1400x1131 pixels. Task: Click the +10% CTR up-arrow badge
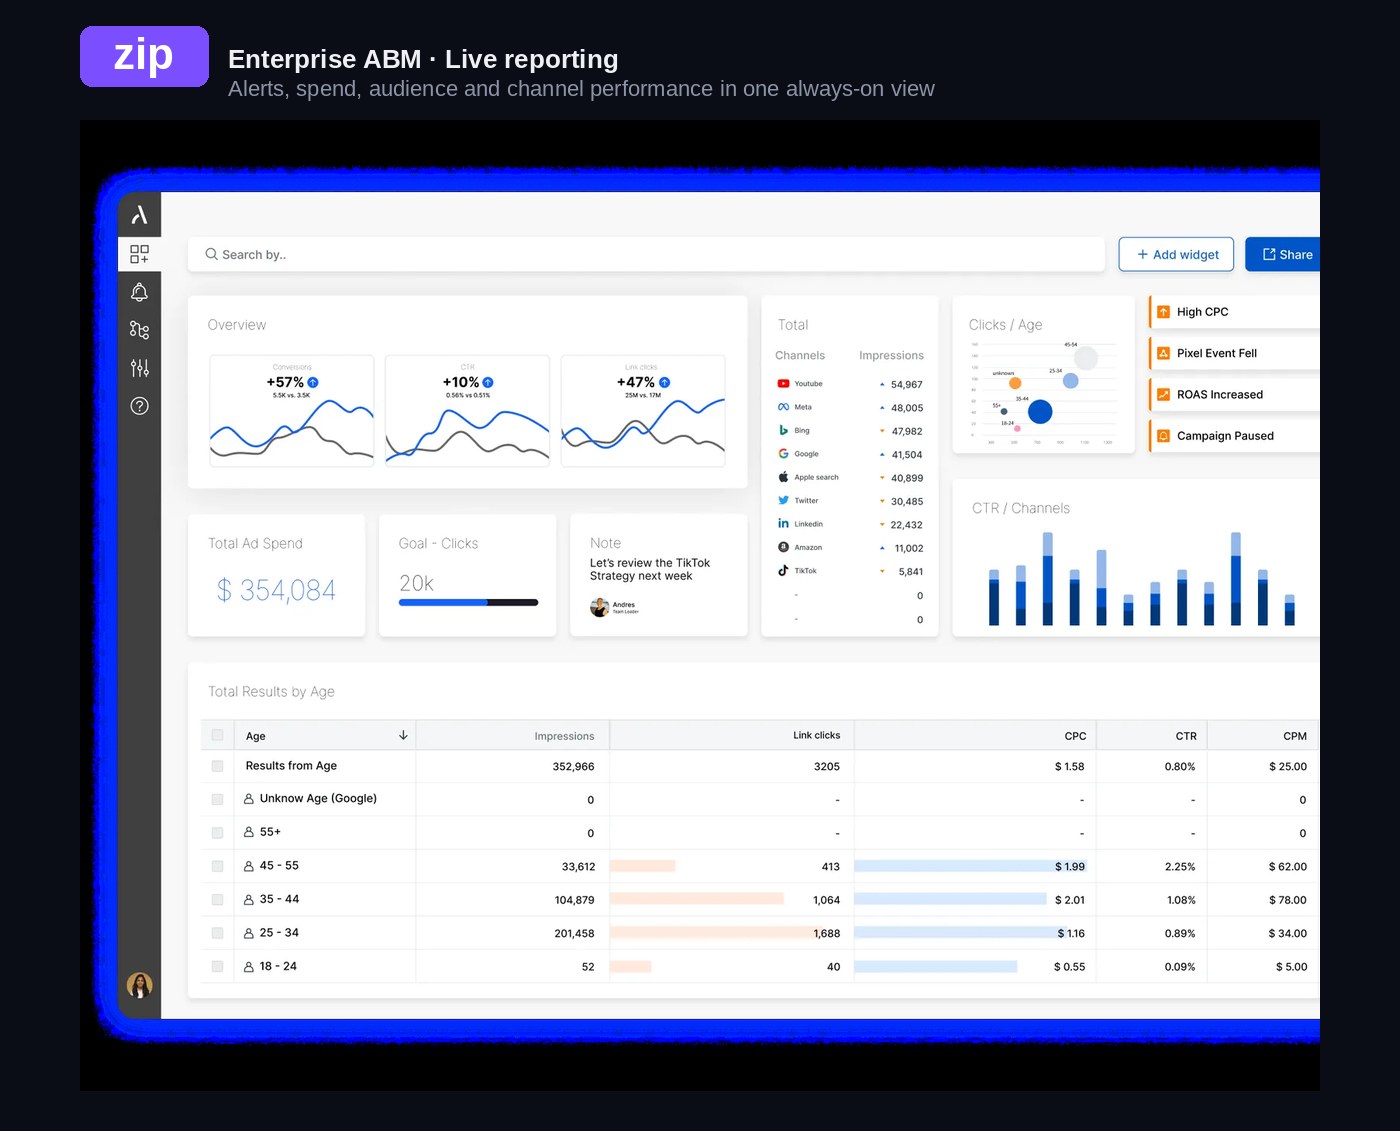pyautogui.click(x=488, y=382)
